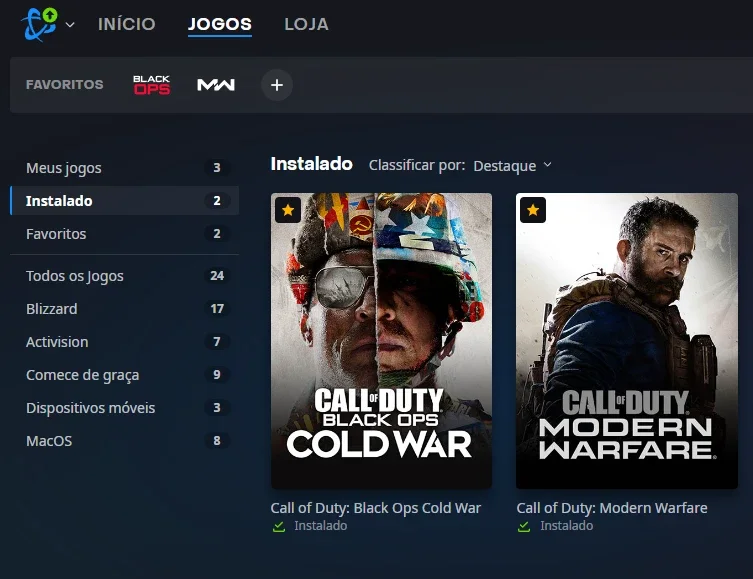753x579 pixels.
Task: Click the Classificar por label
Action: point(417,165)
